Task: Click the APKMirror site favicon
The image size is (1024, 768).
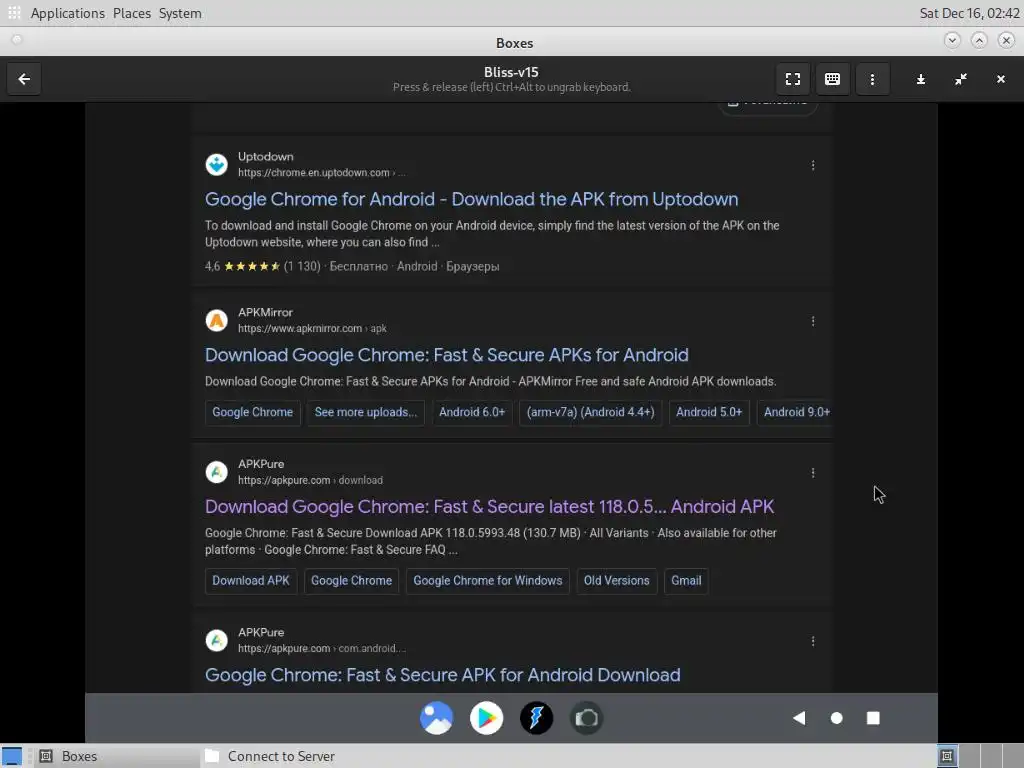Action: pyautogui.click(x=217, y=320)
